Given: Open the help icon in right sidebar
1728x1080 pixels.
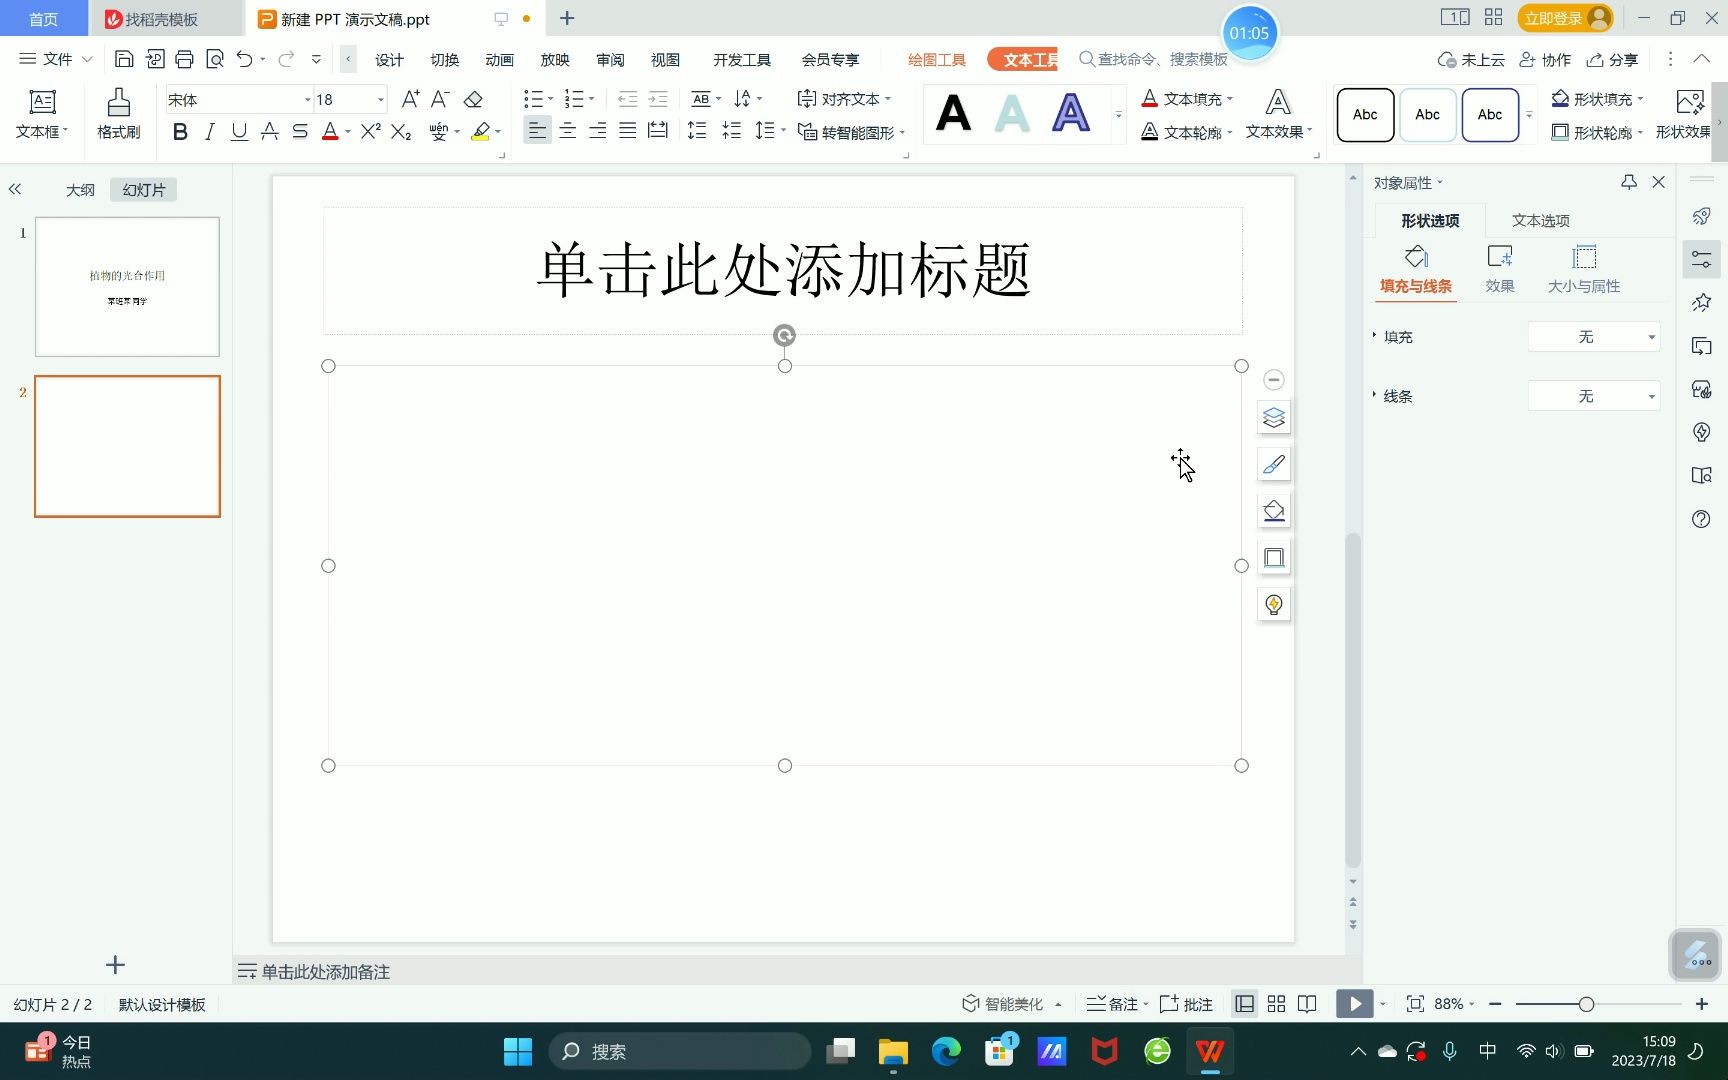Looking at the screenshot, I should [x=1701, y=519].
